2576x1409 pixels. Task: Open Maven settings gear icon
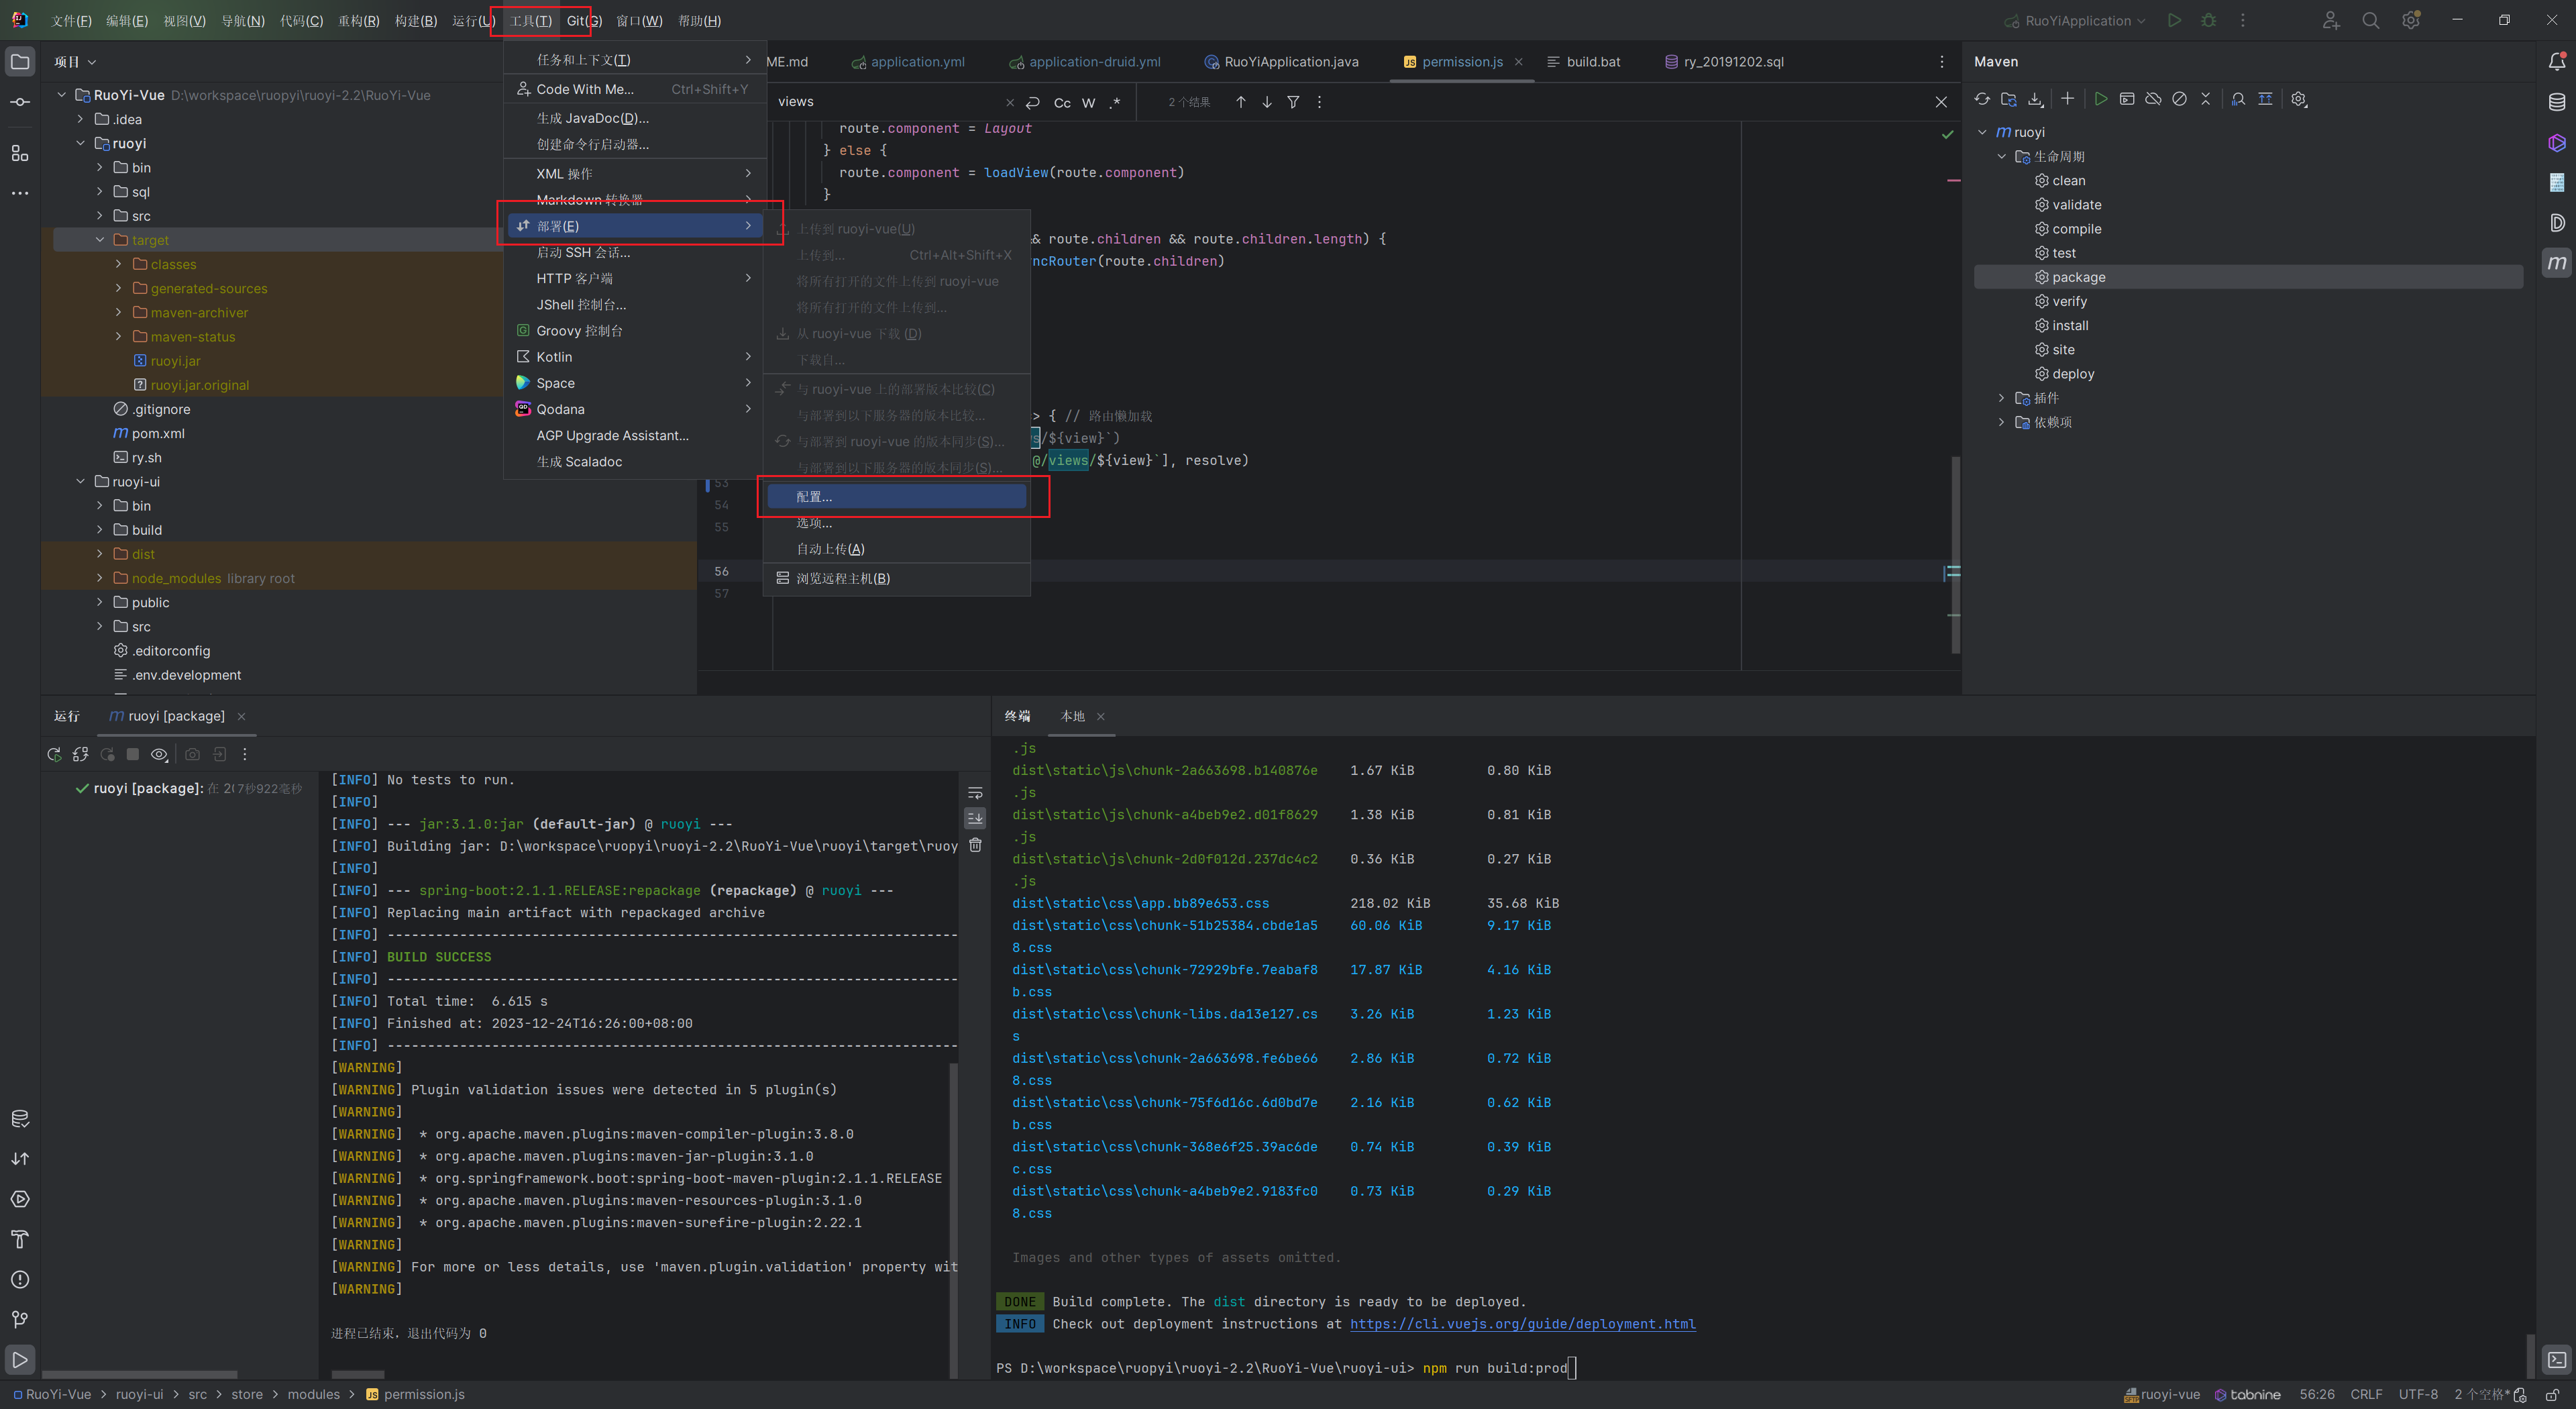tap(2298, 99)
